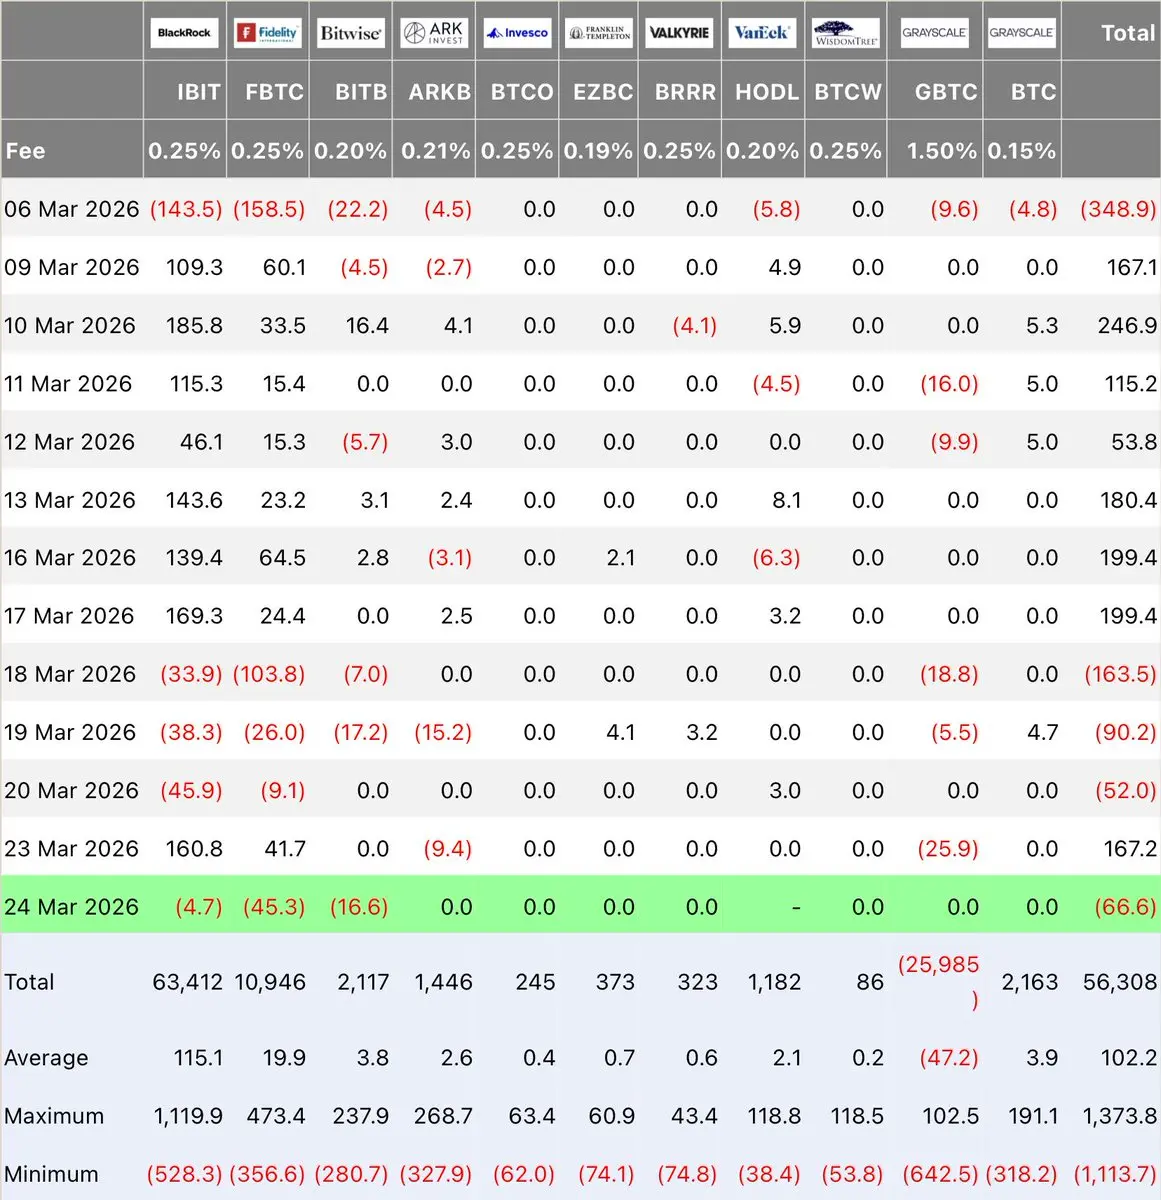
Task: Click the Franklin Templeton logo
Action: pyautogui.click(x=600, y=32)
